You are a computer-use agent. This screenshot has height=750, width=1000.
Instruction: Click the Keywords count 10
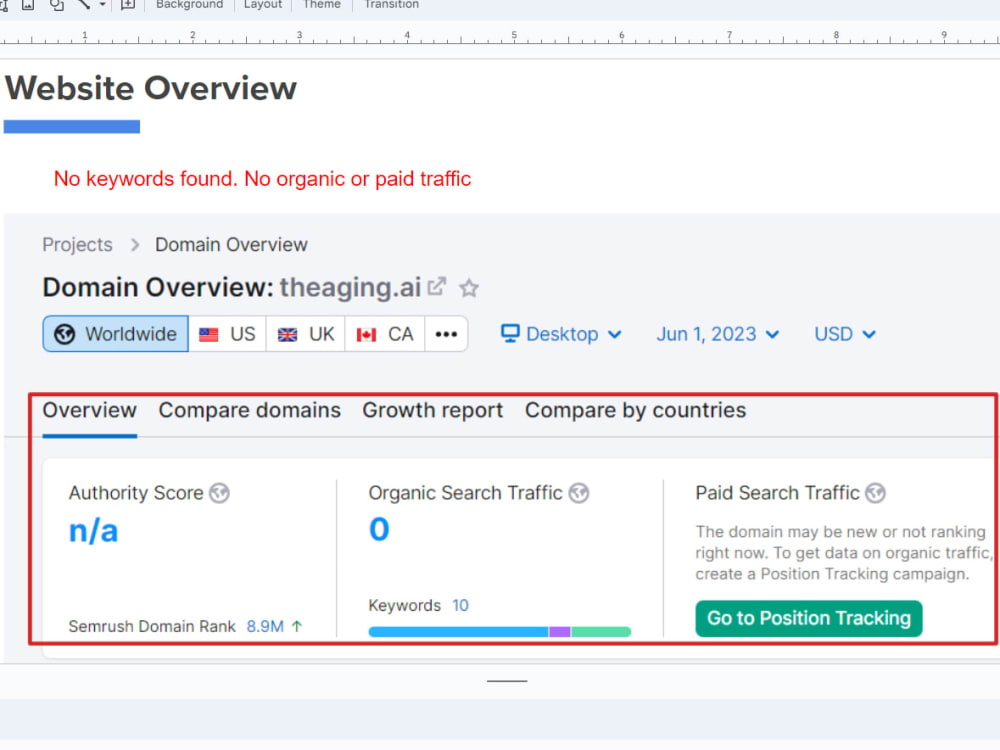coord(460,605)
